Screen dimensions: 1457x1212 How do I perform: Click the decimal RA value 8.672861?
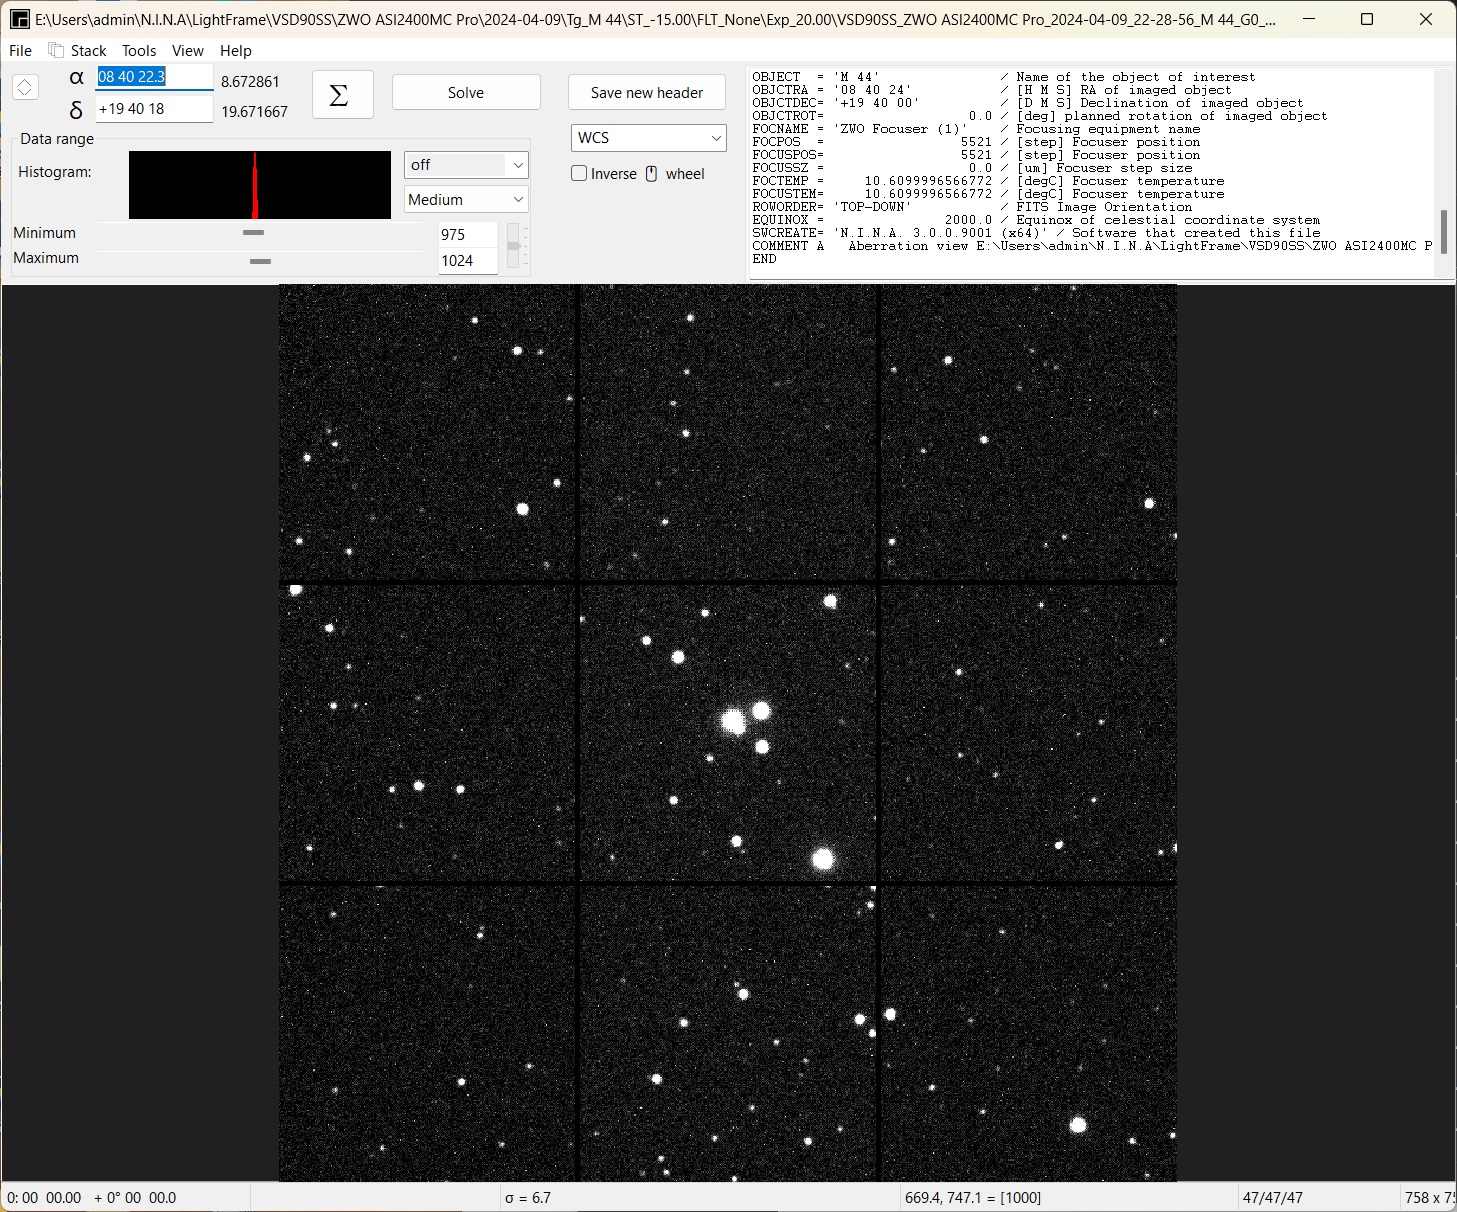(250, 82)
